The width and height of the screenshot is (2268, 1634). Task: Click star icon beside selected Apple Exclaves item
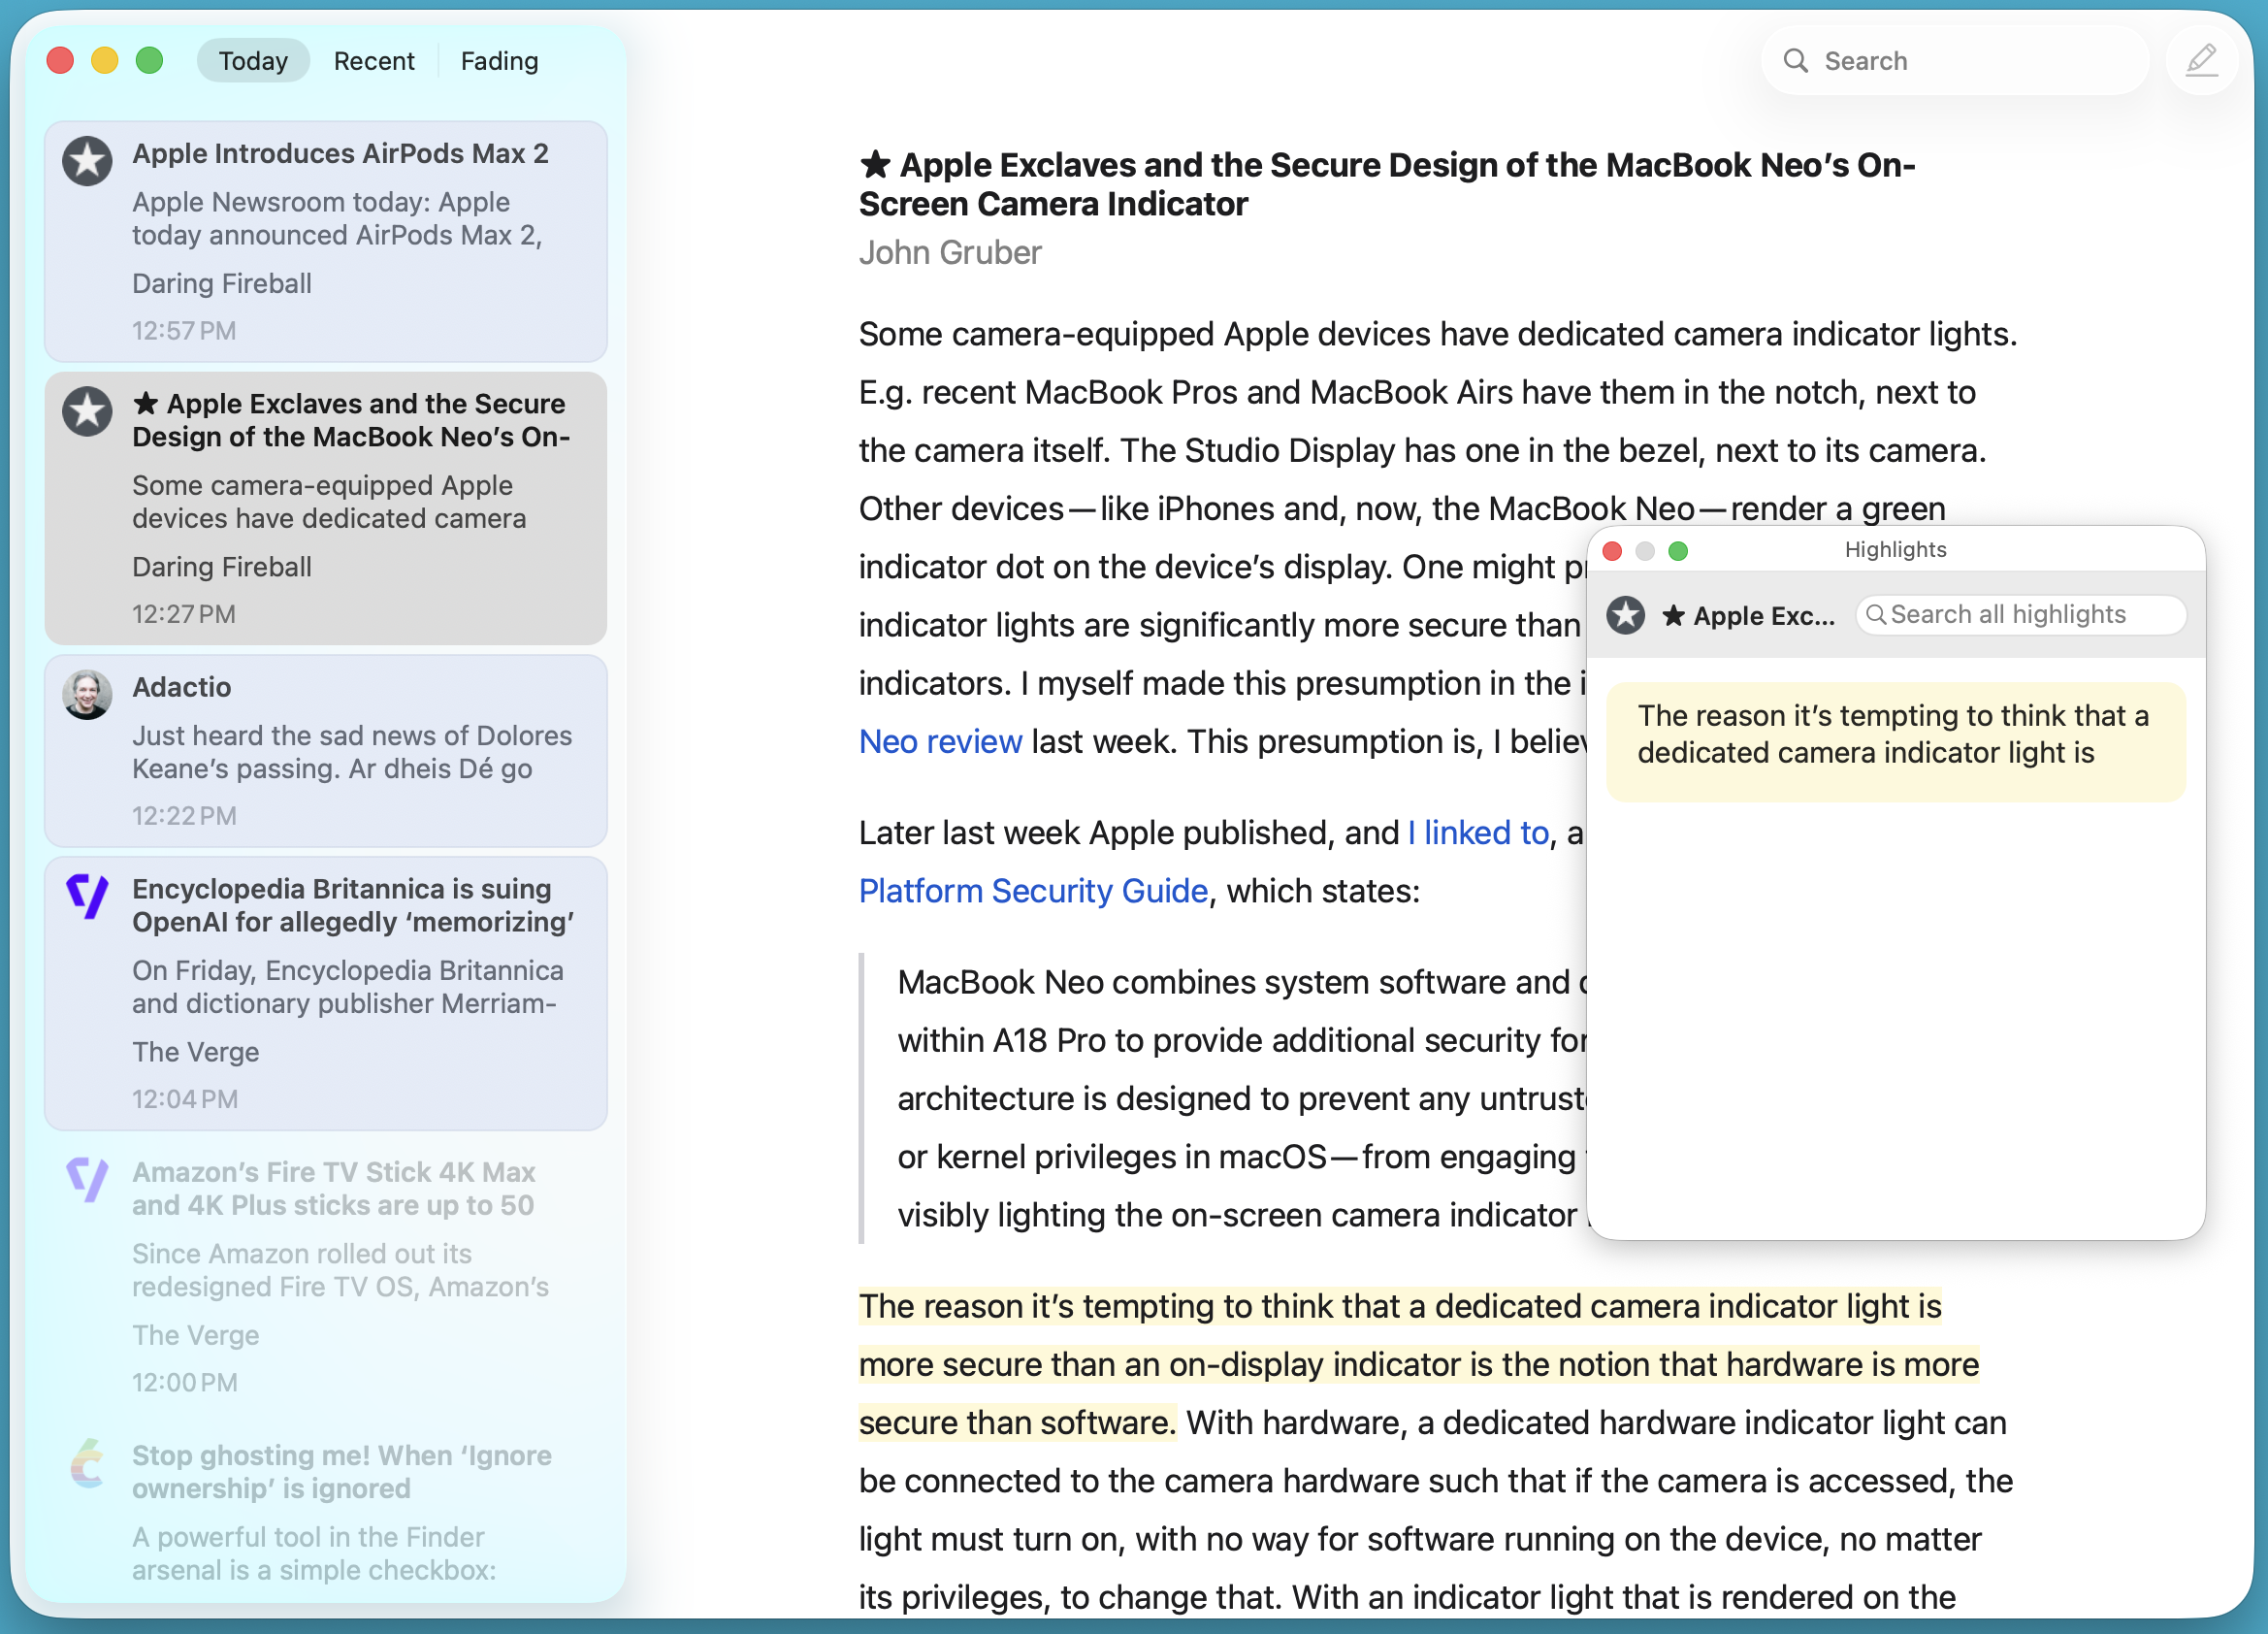(88, 411)
